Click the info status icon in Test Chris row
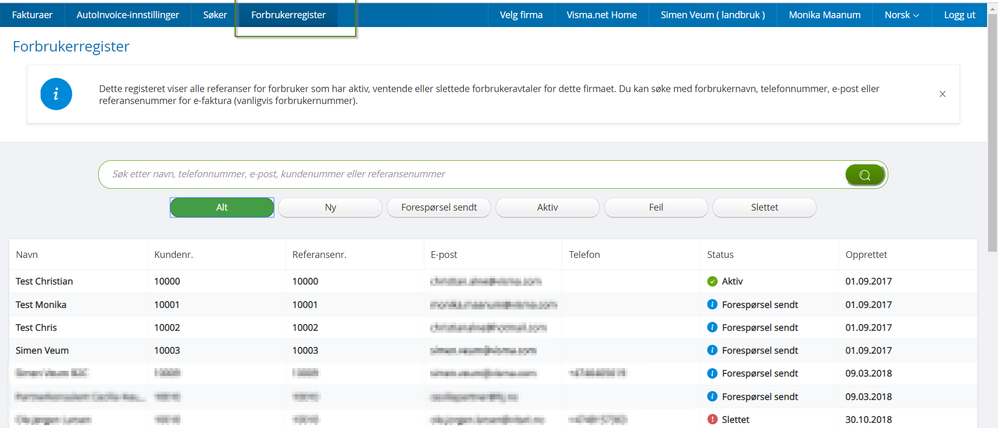Image resolution: width=998 pixels, height=428 pixels. coord(712,327)
